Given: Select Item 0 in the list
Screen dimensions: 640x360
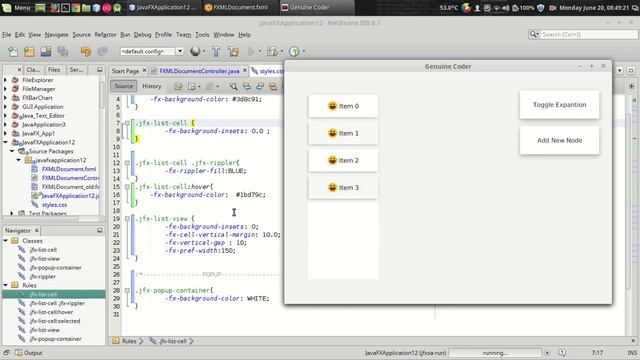Looking at the screenshot, I should tap(343, 106).
